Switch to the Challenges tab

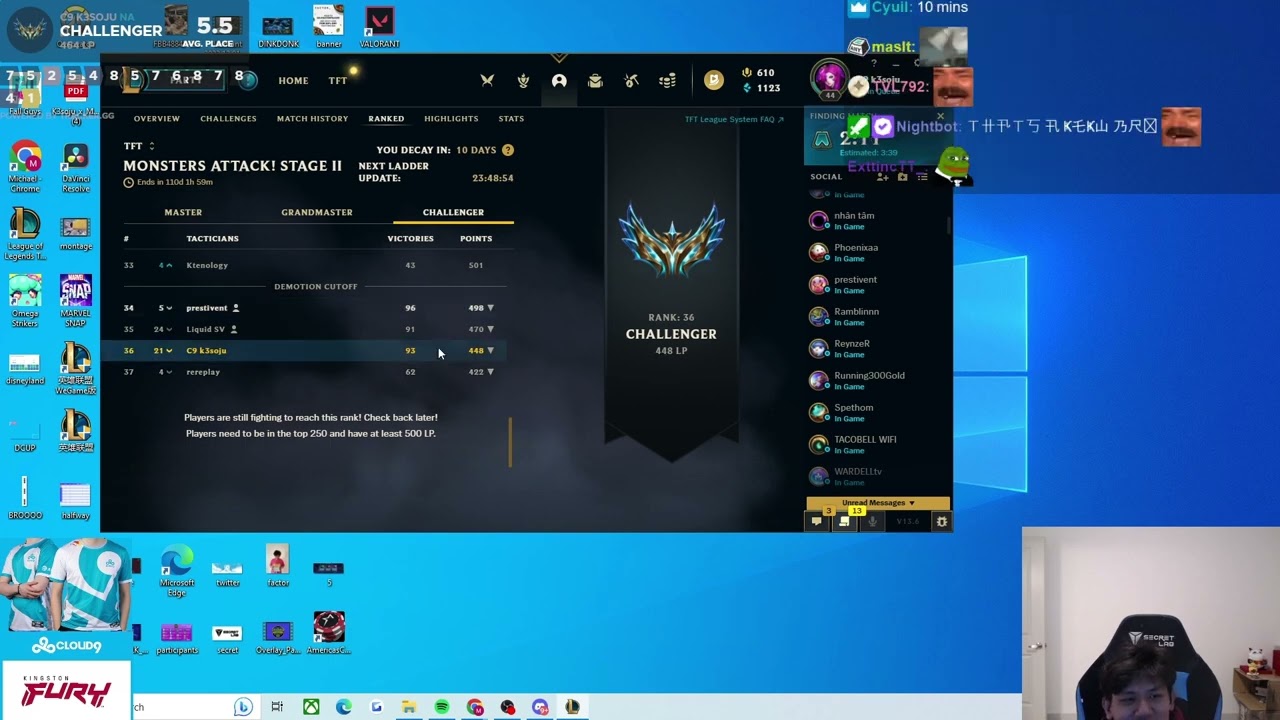tap(228, 119)
